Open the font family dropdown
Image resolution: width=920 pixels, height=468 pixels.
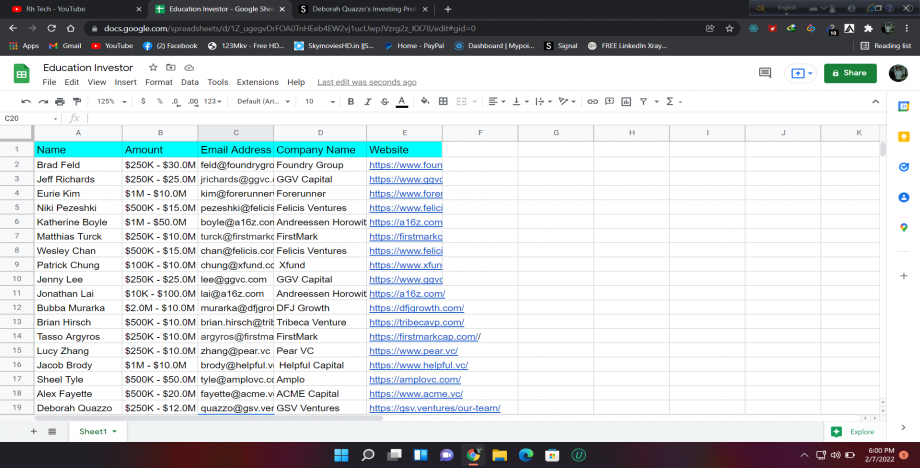coord(262,101)
